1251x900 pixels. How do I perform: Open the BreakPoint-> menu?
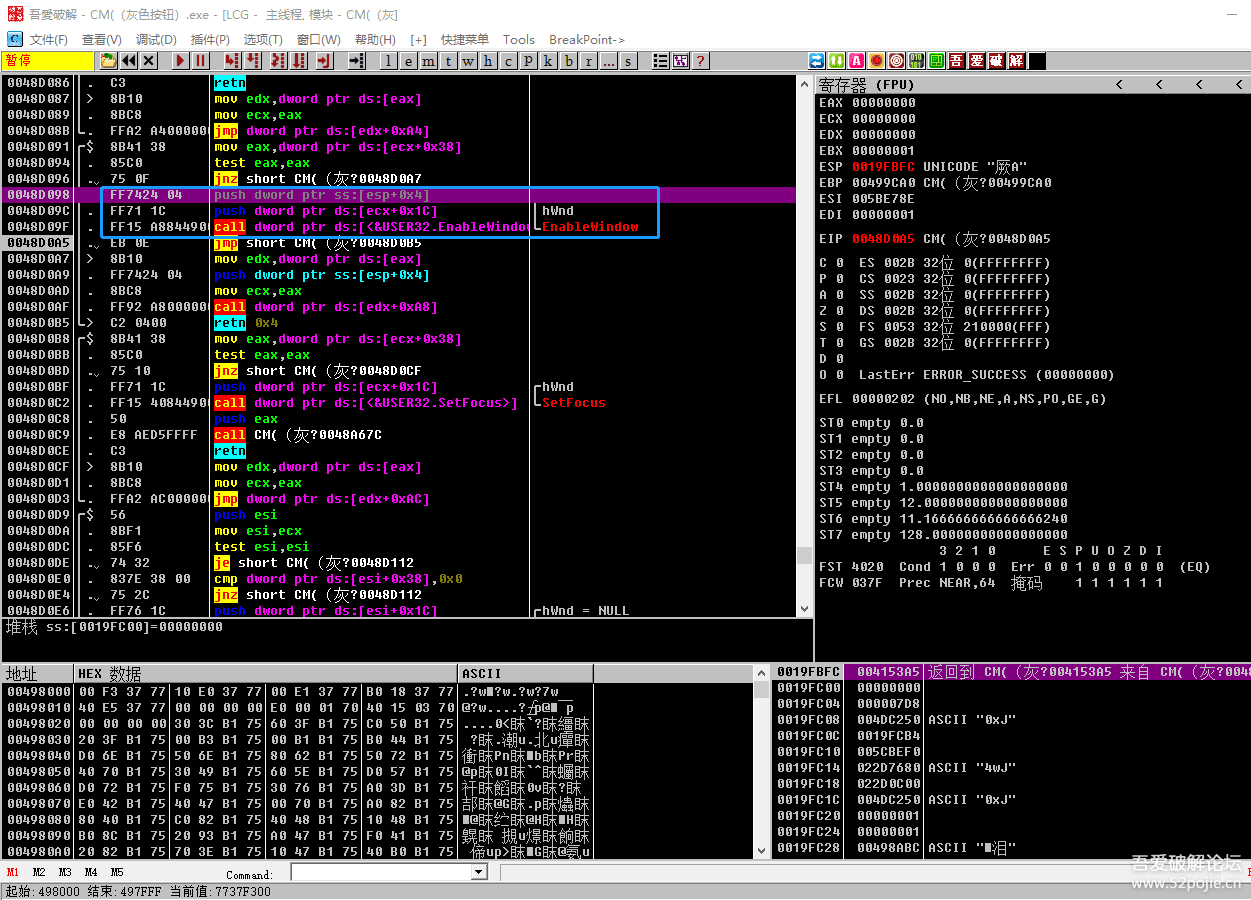click(587, 39)
